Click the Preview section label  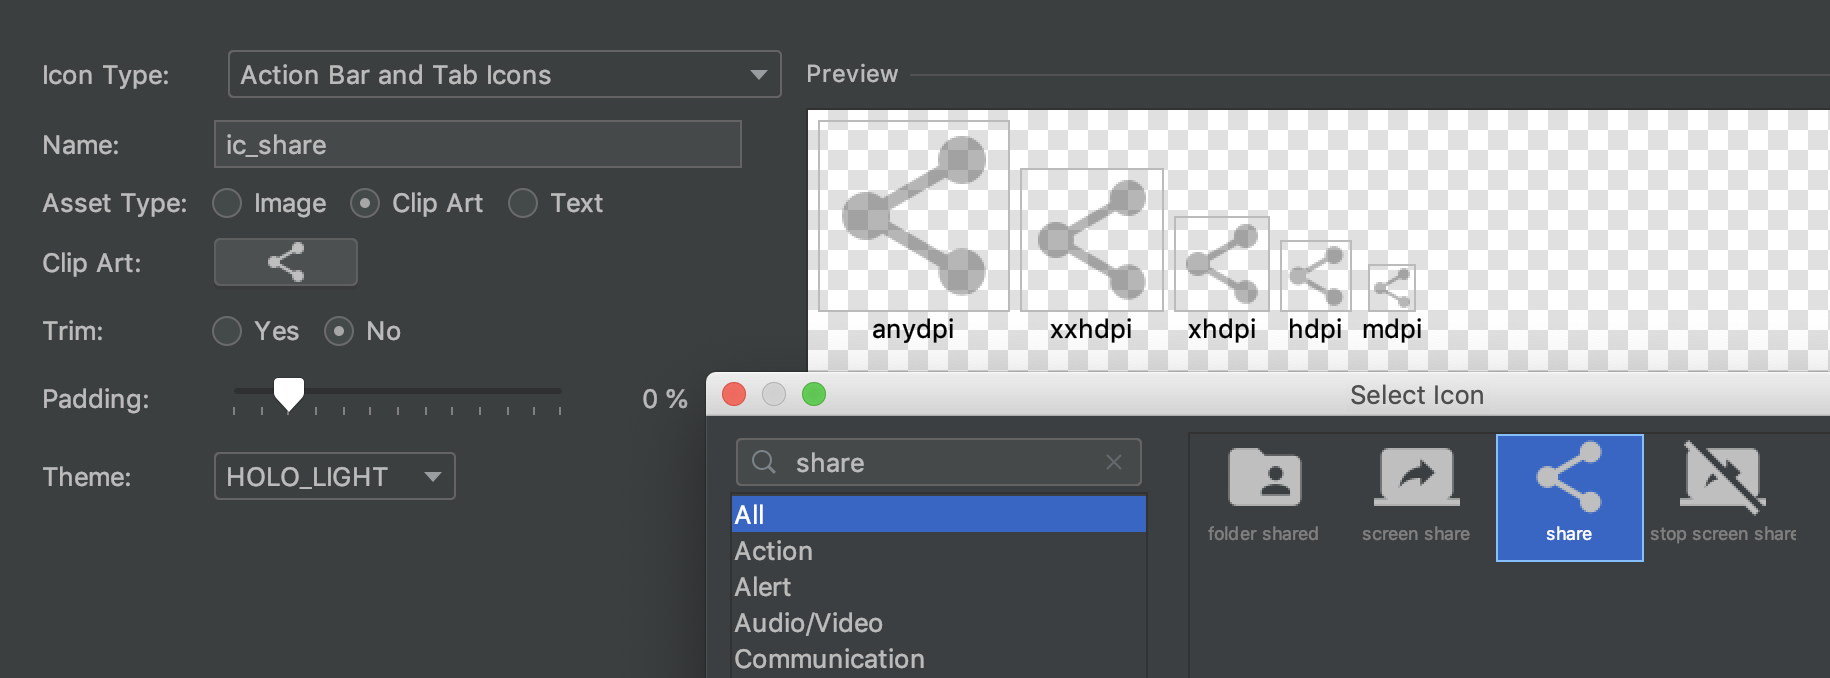(852, 74)
